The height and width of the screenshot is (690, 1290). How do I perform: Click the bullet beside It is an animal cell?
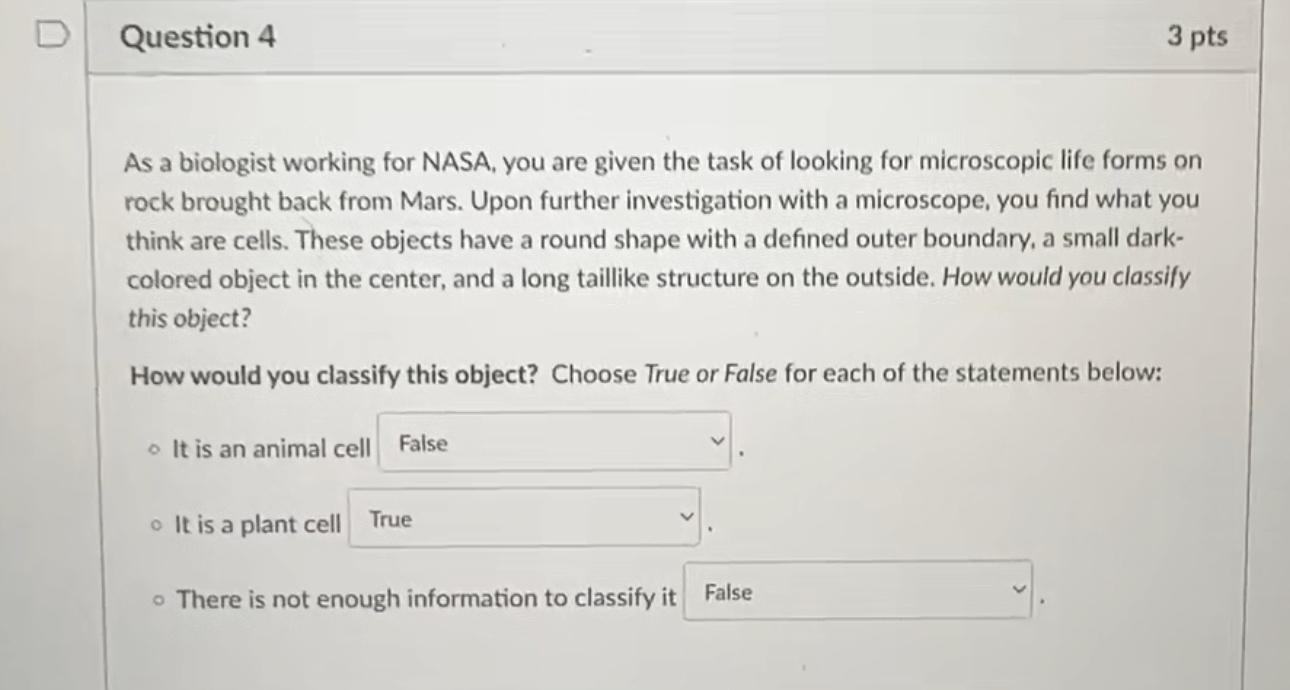[x=153, y=448]
